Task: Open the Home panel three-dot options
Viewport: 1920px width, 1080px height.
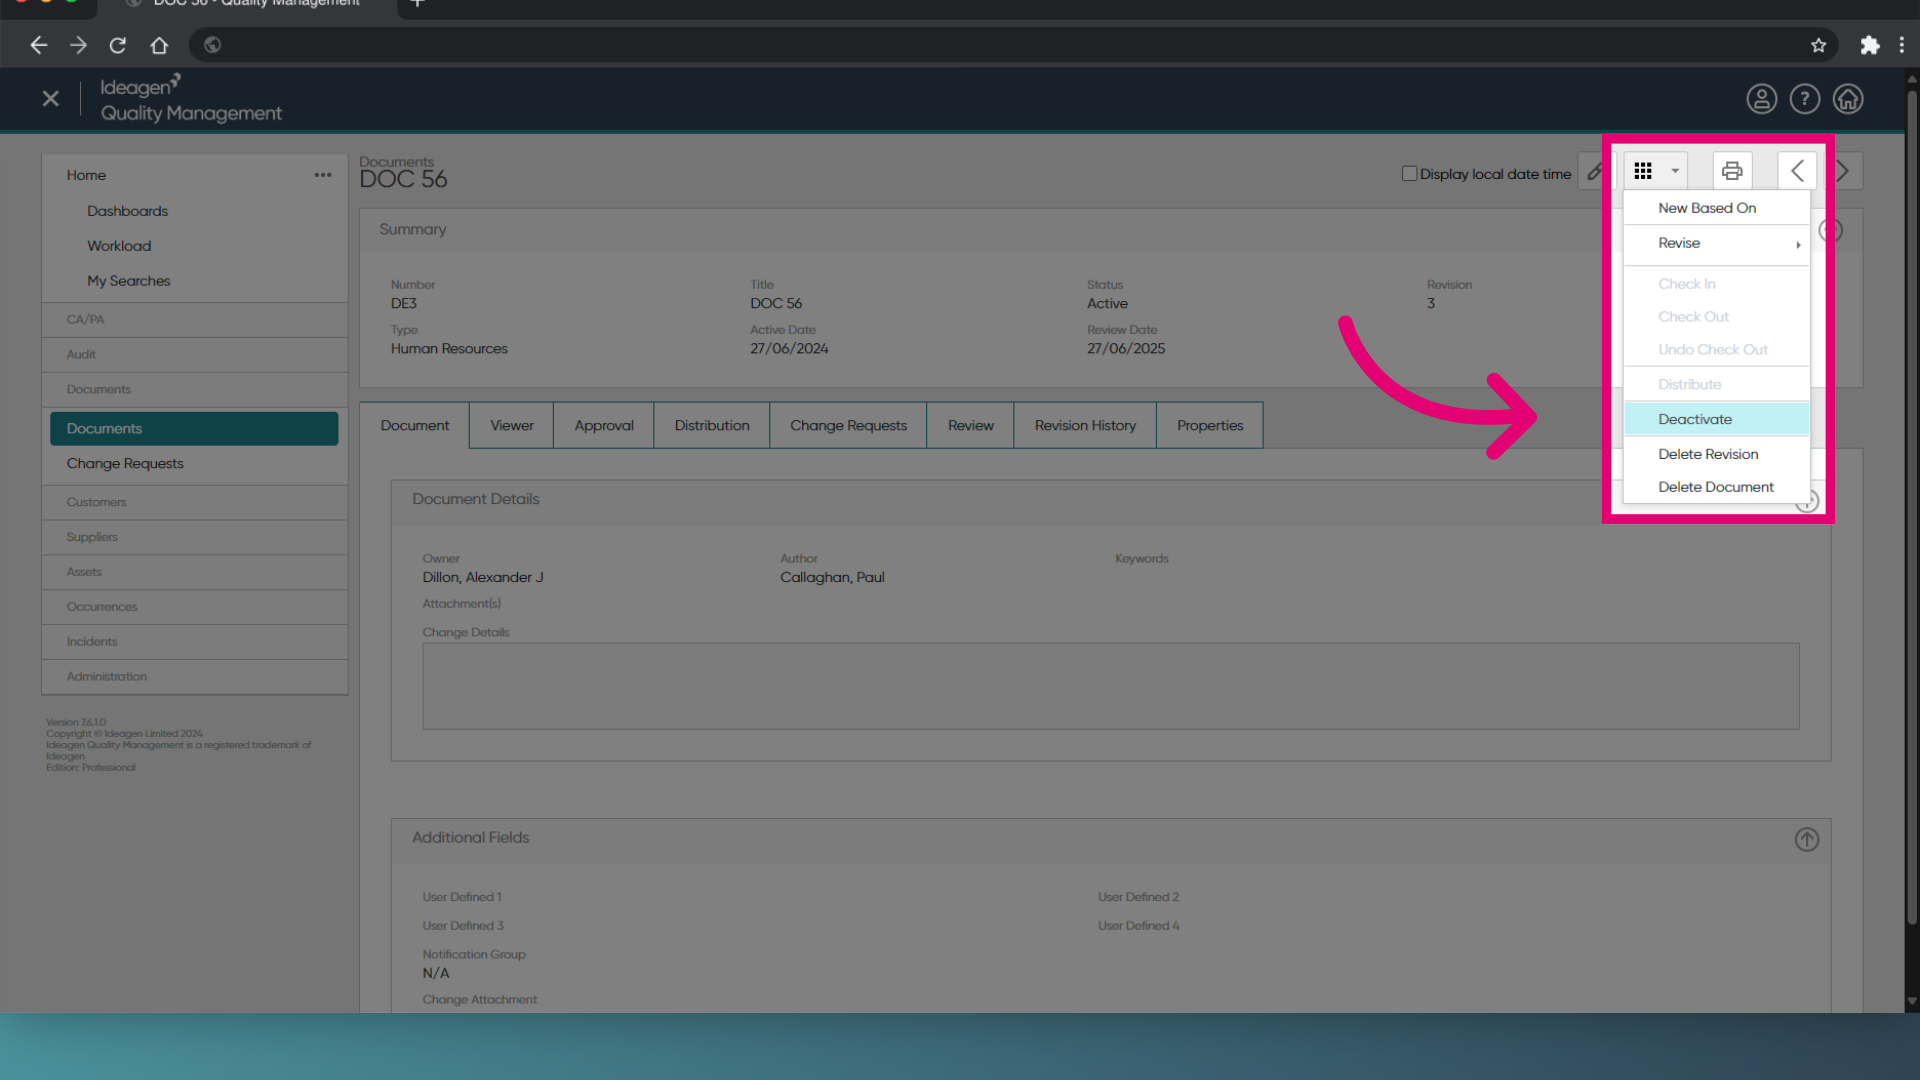Action: [x=322, y=175]
